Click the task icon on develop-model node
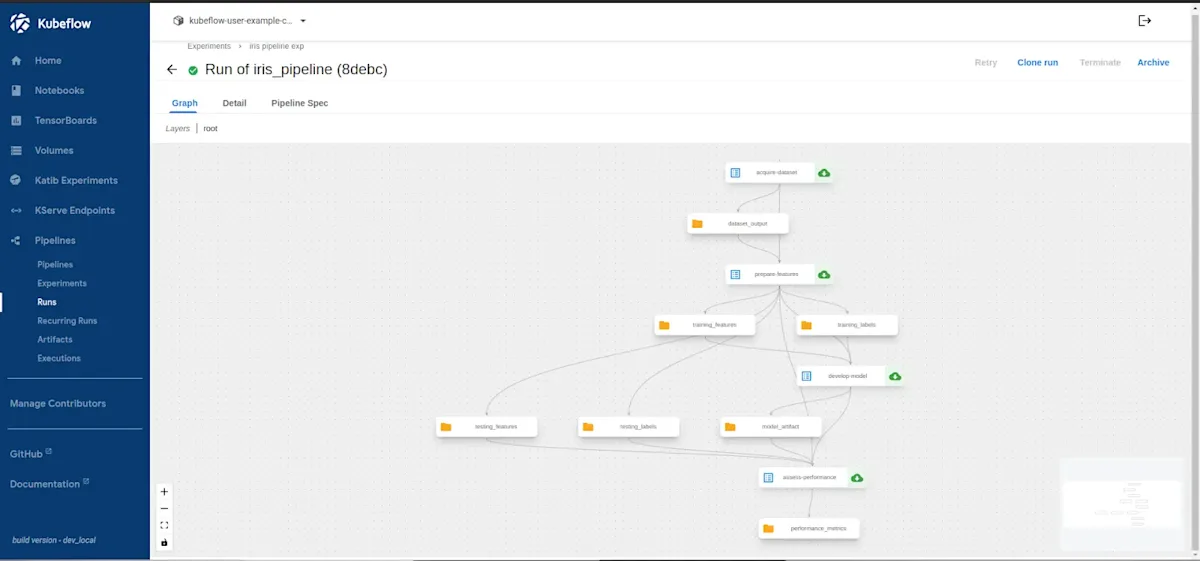The image size is (1200, 561). (806, 376)
